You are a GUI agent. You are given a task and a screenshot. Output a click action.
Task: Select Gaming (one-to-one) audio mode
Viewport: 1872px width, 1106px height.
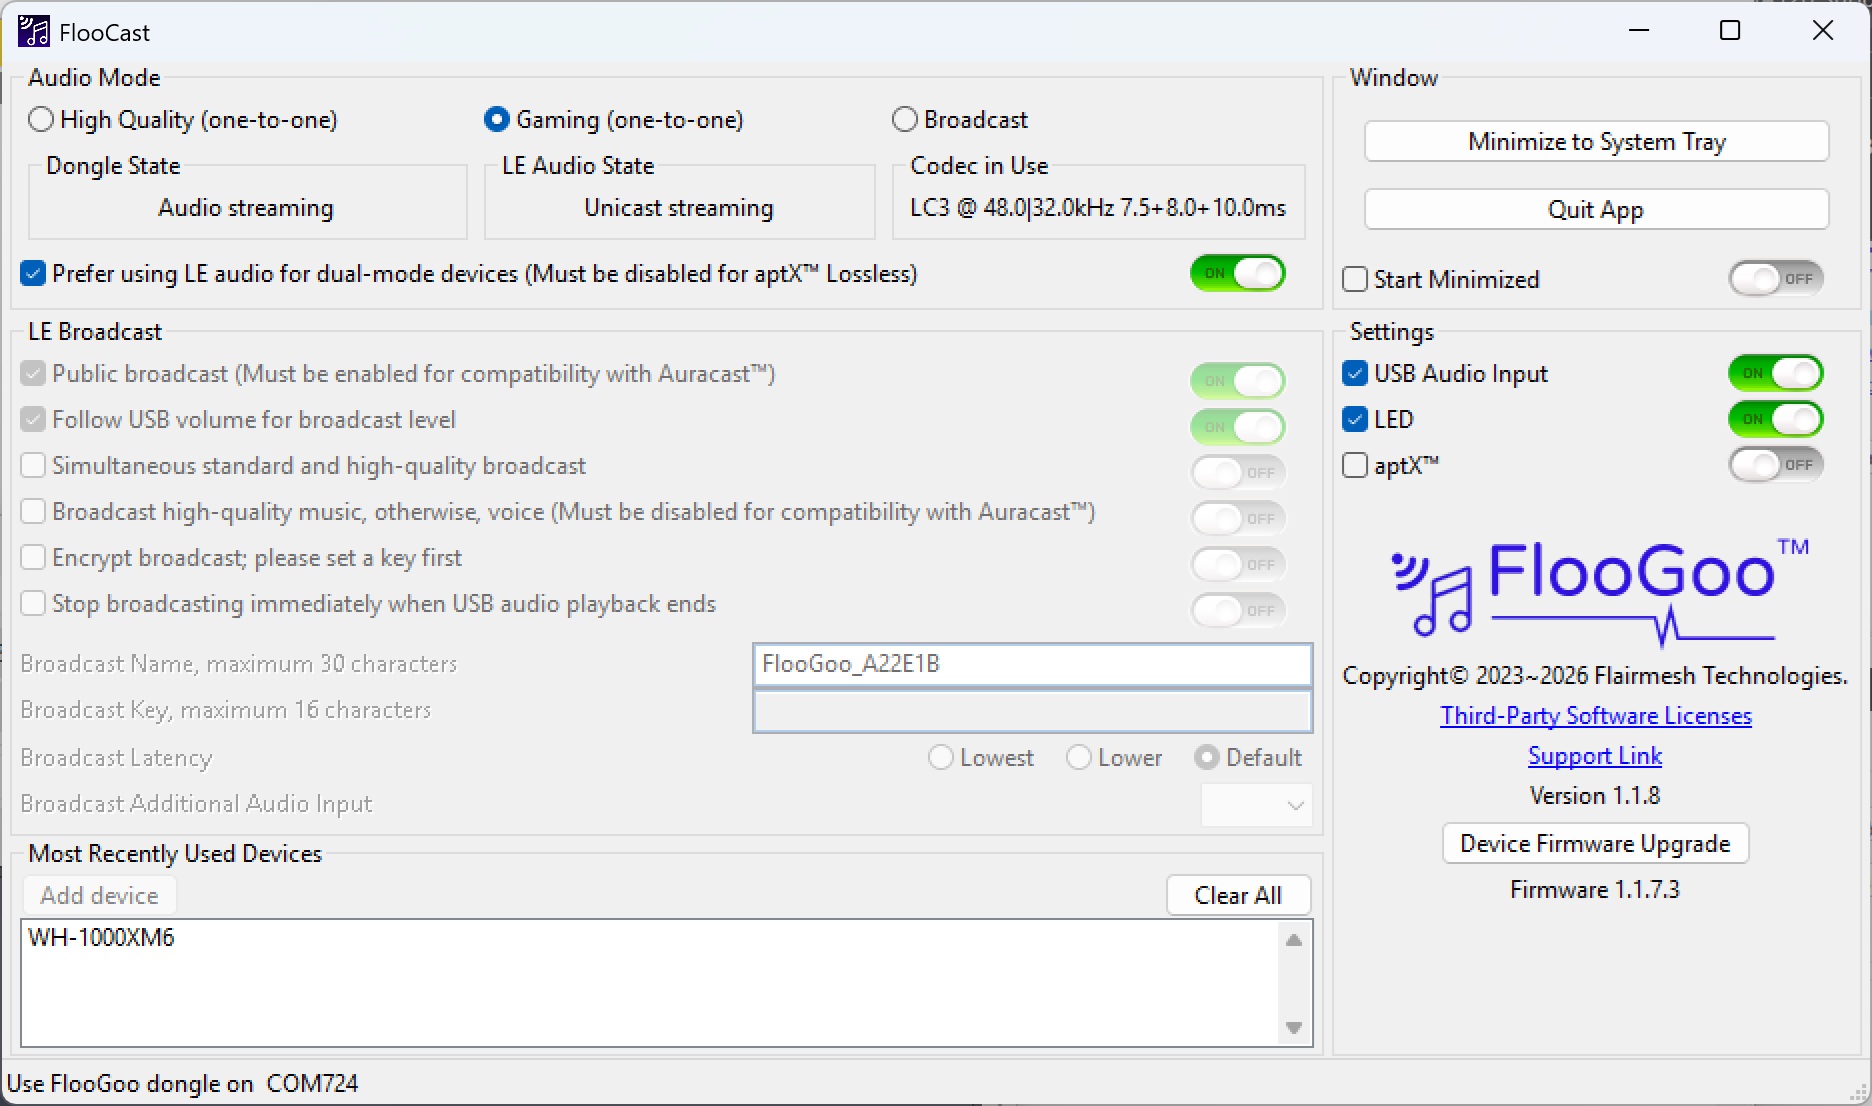click(614, 120)
